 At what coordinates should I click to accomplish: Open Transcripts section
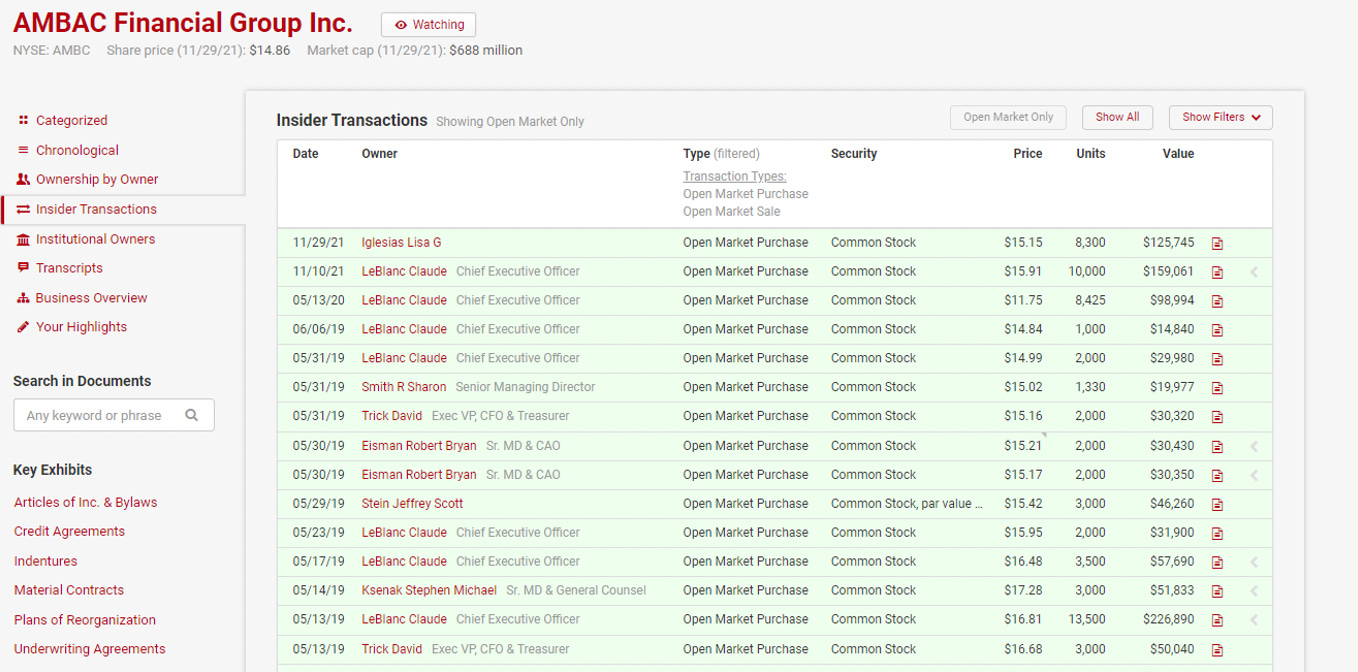[69, 268]
